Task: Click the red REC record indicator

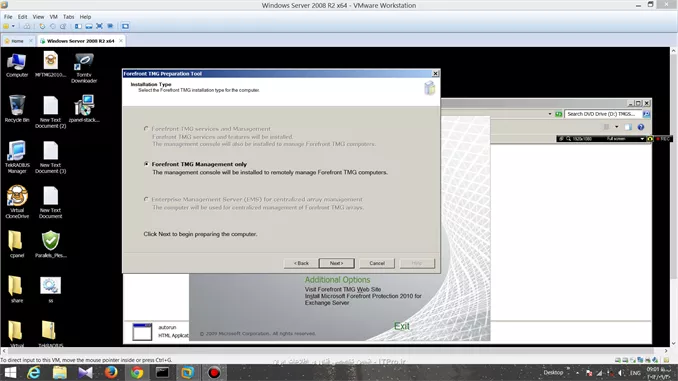Action: tap(663, 139)
